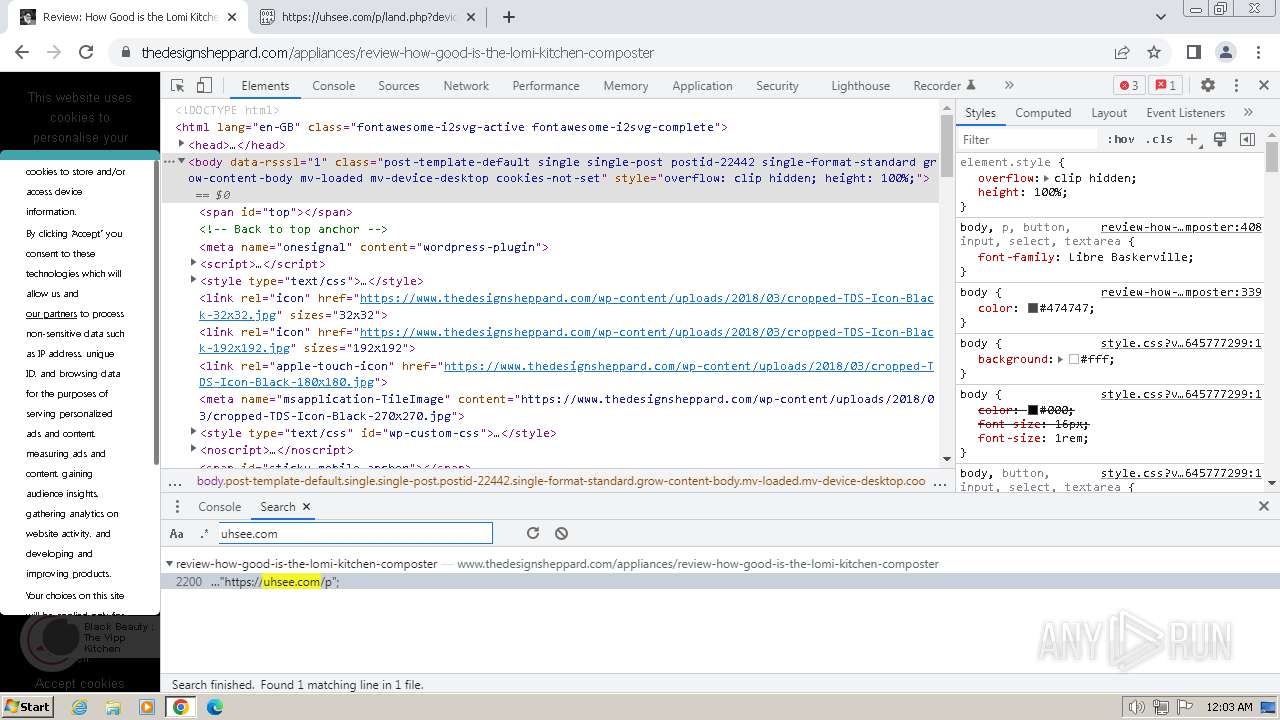Viewport: 1280px width, 720px height.
Task: Show more DevTools tabs chevron
Action: click(x=1009, y=86)
